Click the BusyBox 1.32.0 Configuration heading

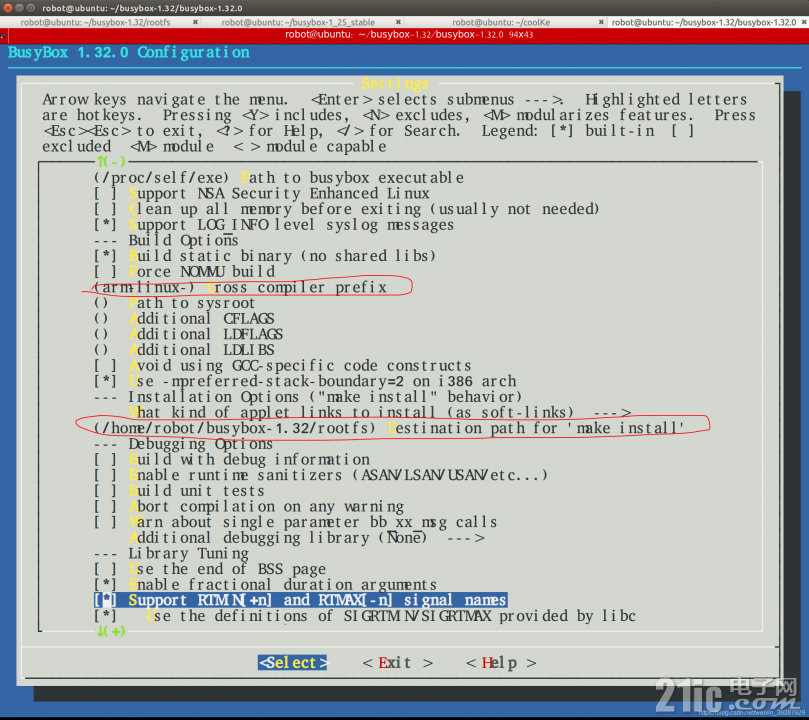(129, 53)
